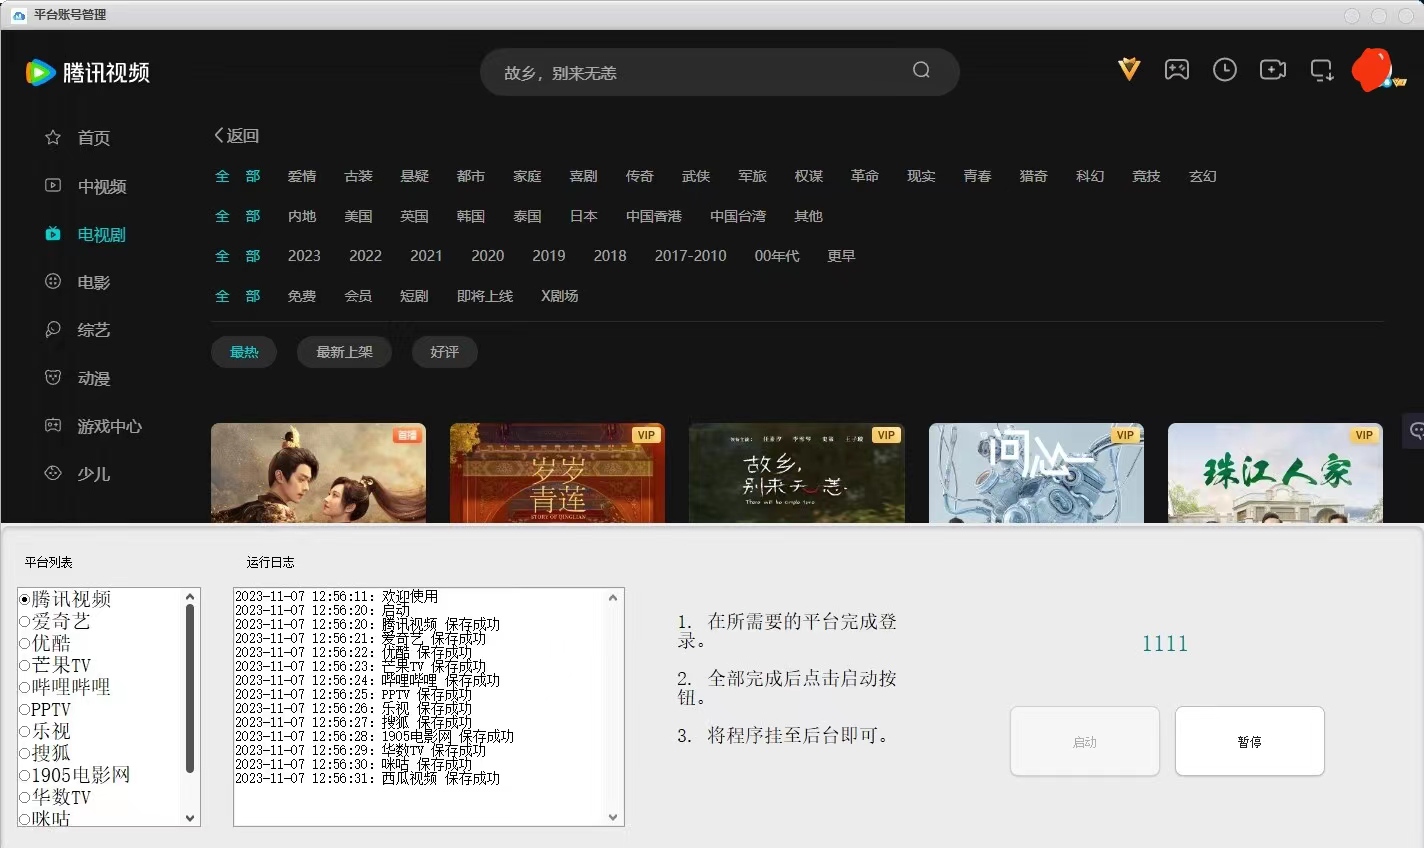Screen dimensions: 1424x848
Task: Click the run log scrollbar track
Action: [x=614, y=707]
